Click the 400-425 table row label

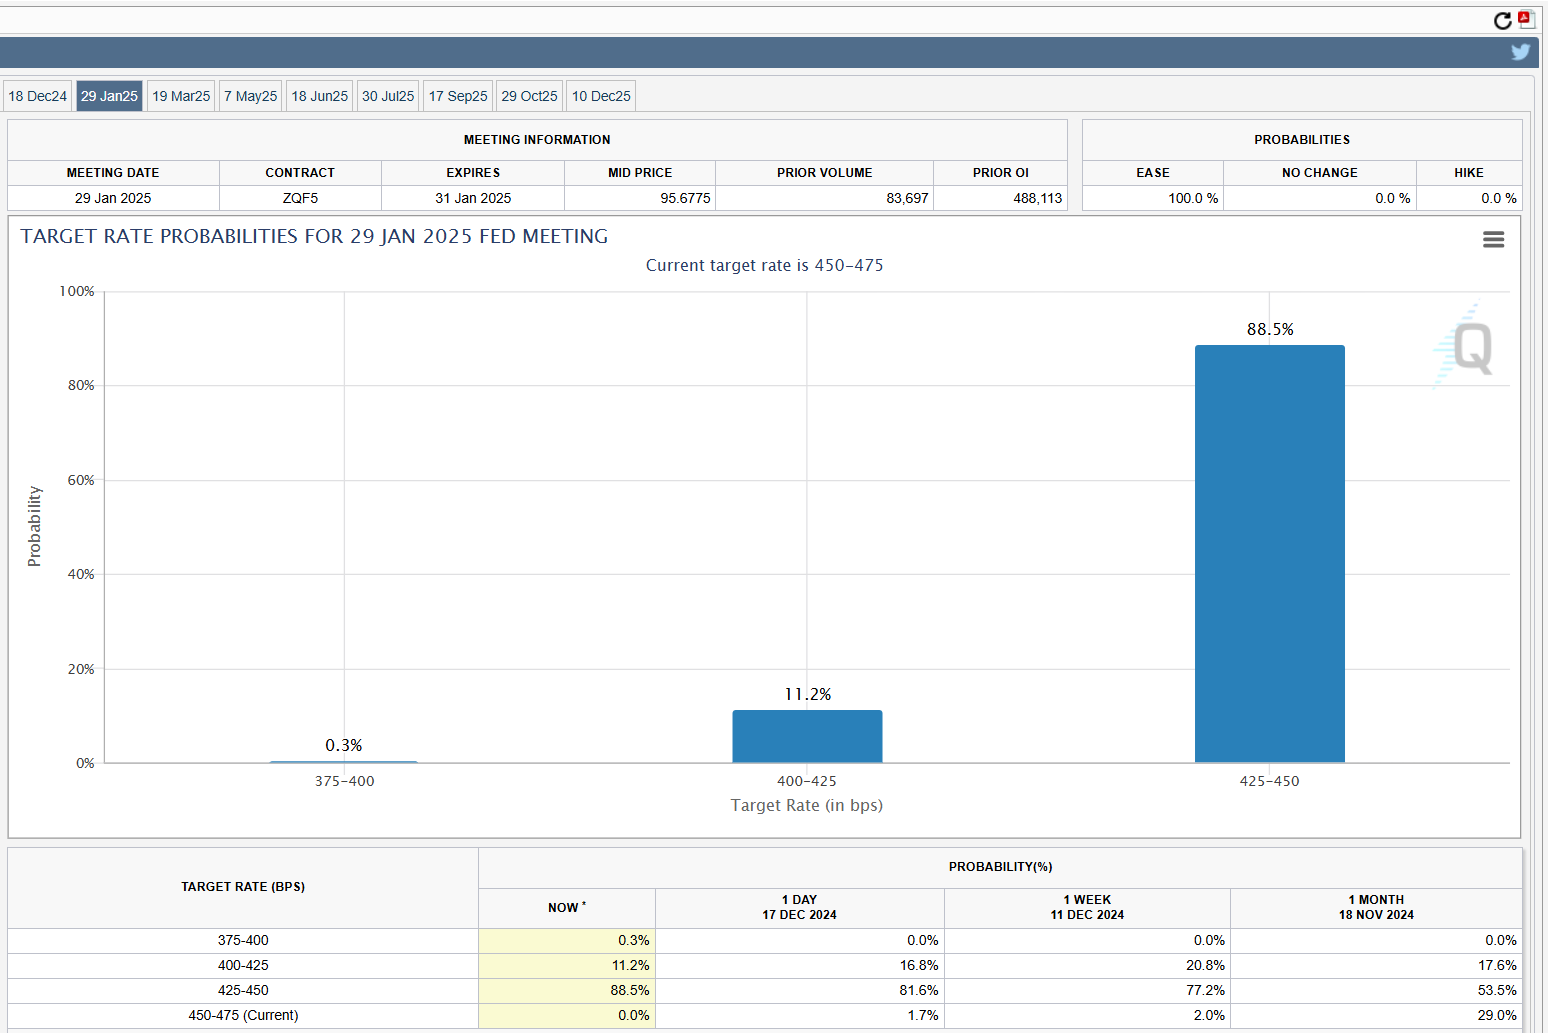click(243, 965)
